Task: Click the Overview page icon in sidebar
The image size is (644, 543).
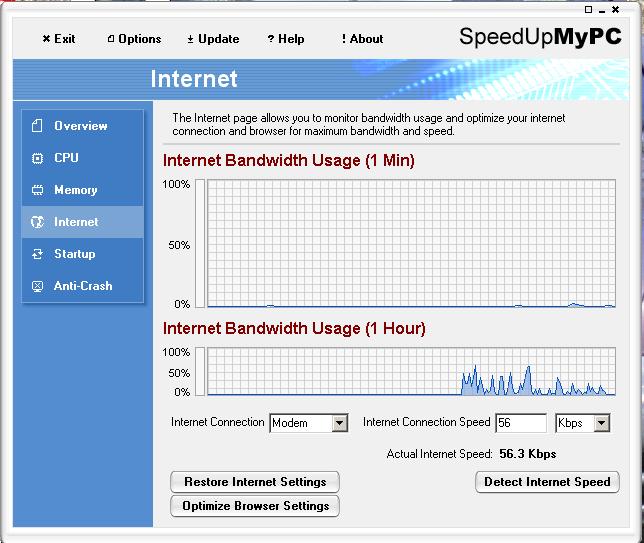Action: tap(37, 126)
